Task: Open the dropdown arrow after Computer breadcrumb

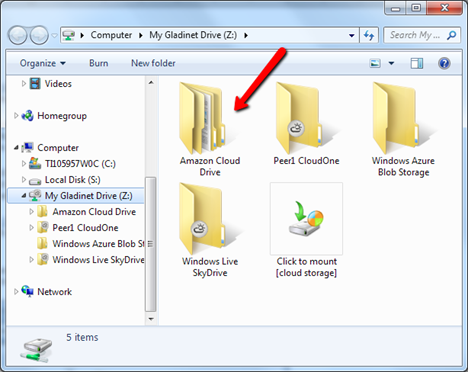Action: point(141,35)
